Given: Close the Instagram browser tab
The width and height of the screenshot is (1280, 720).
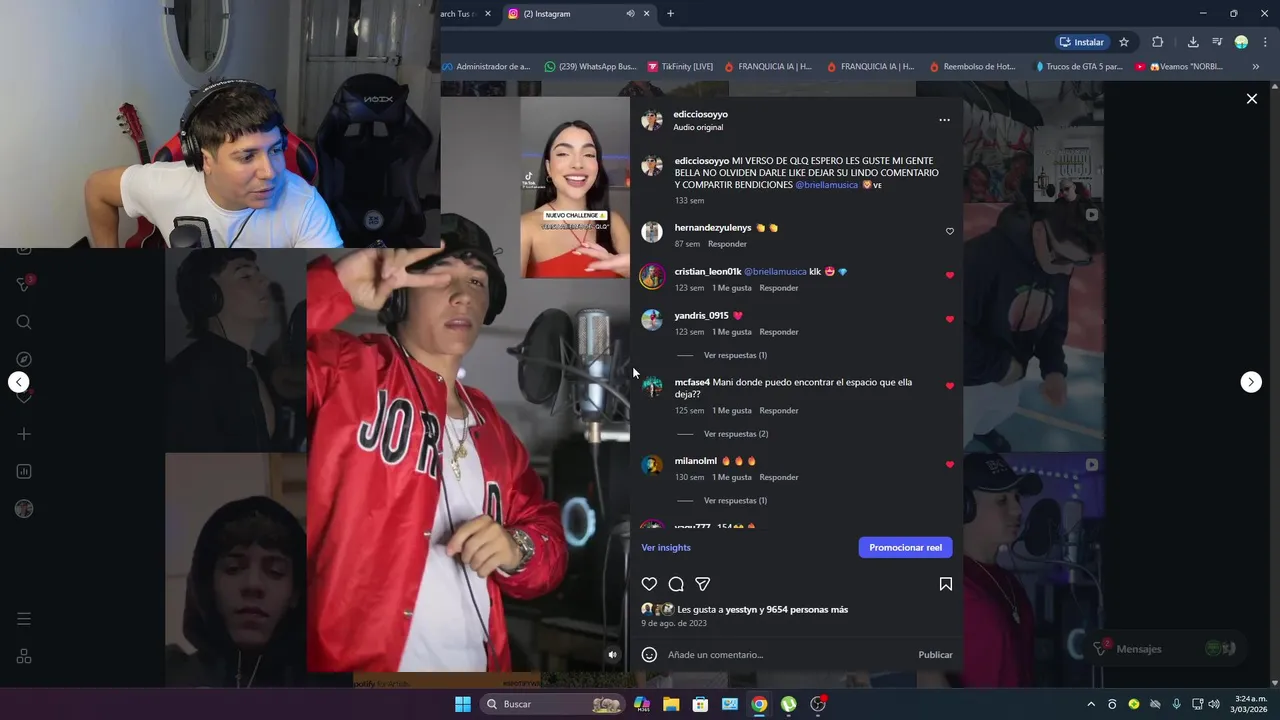Looking at the screenshot, I should click(647, 14).
